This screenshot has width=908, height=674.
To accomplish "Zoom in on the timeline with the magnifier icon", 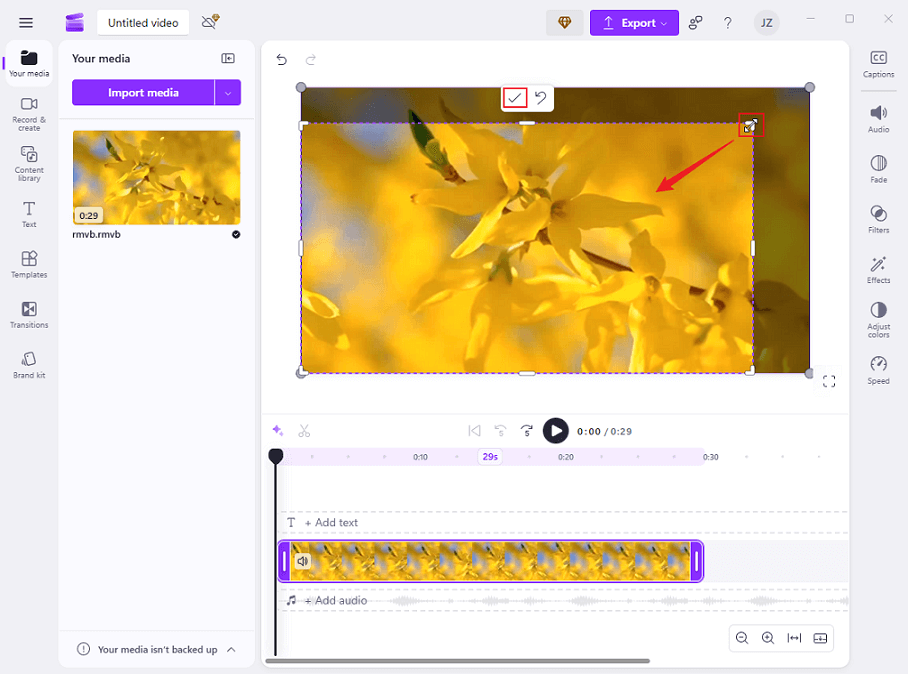I will click(767, 637).
